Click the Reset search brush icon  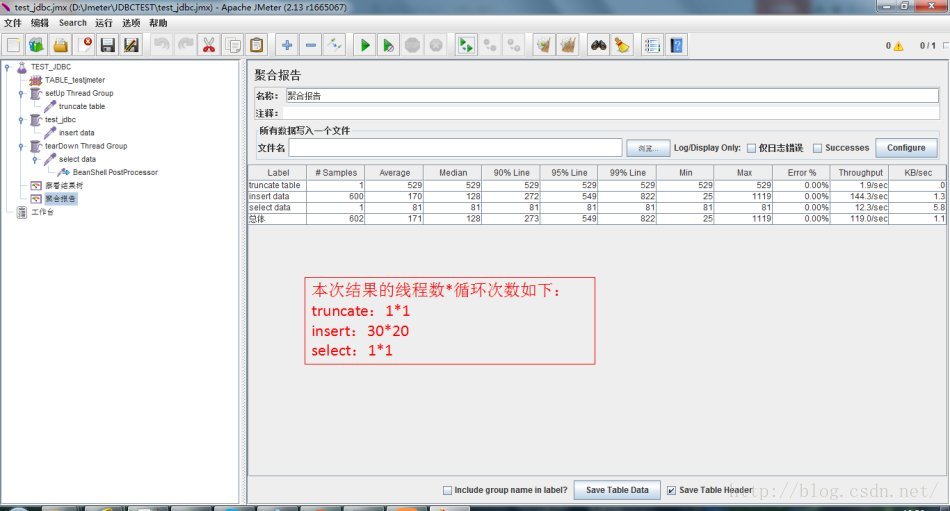pos(622,45)
